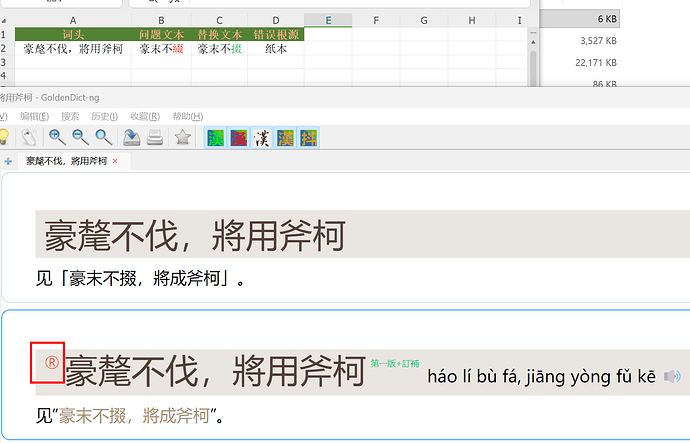Viewport: 690px width, 443px height.
Task: Open the 帮助(H) menu
Action: coord(187,116)
